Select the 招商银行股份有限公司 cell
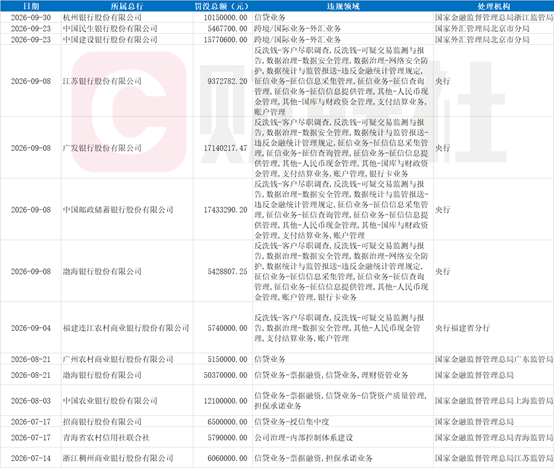This screenshot has height=468, width=554. pyautogui.click(x=127, y=421)
